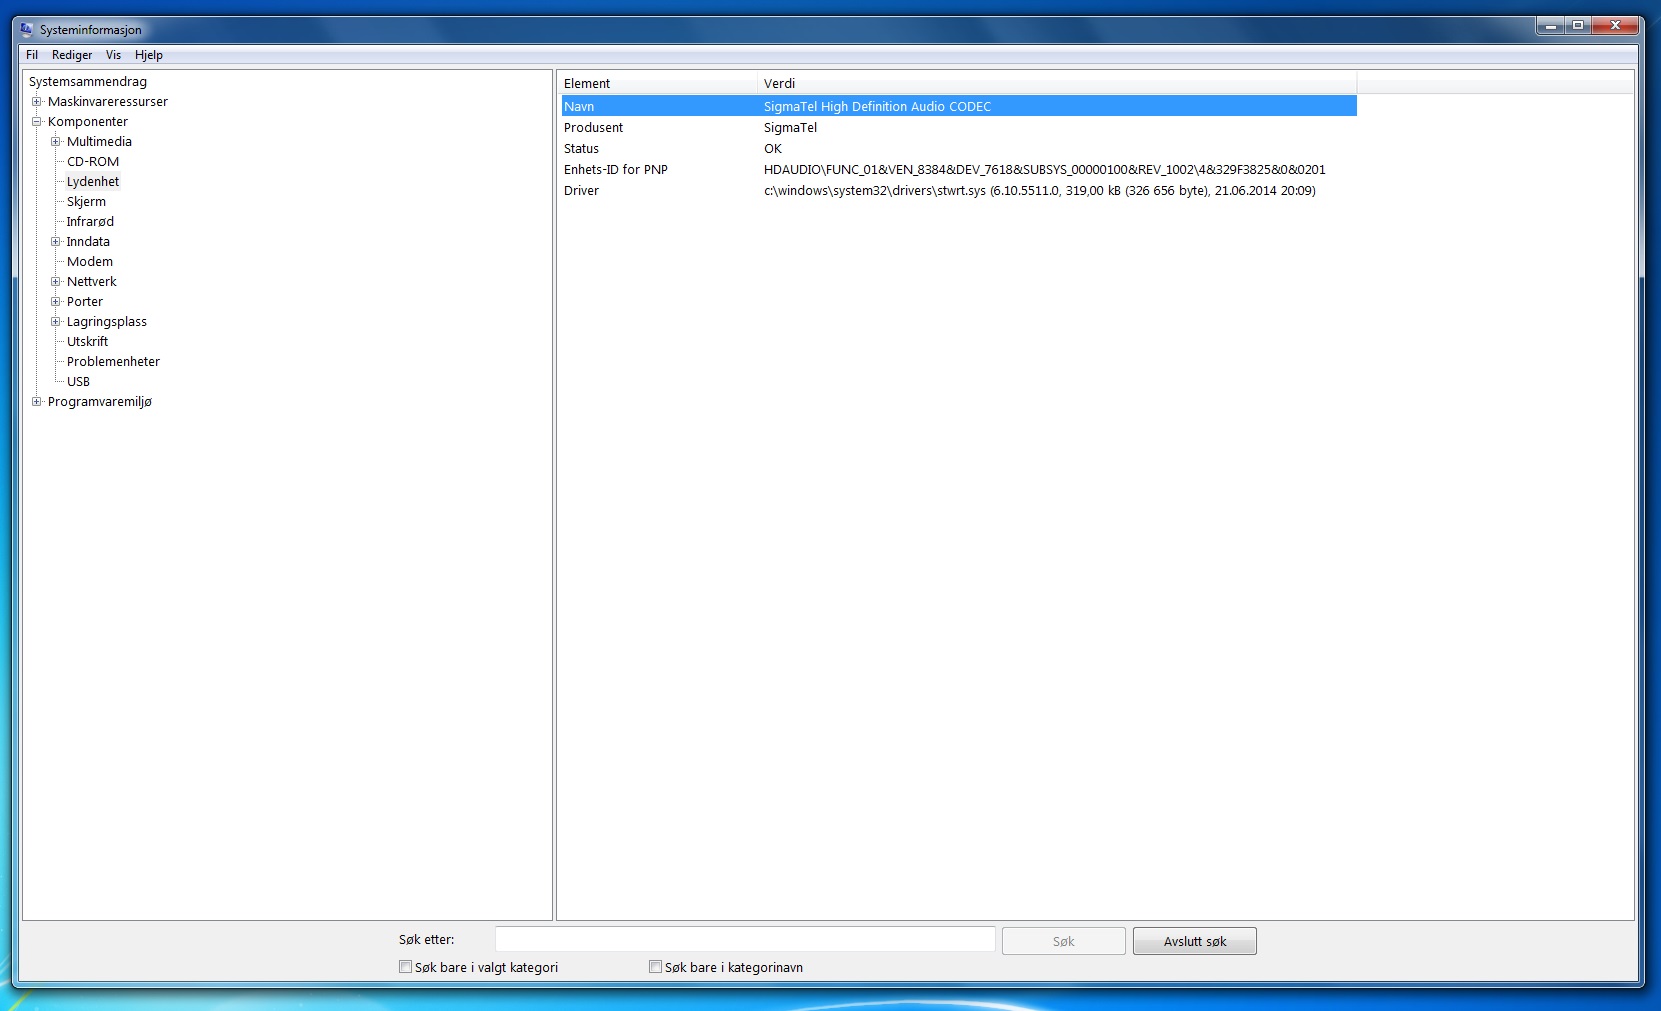Click the 'SigmaTel High Definition Audio CODEC' value
This screenshot has width=1661, height=1011.
tap(878, 107)
